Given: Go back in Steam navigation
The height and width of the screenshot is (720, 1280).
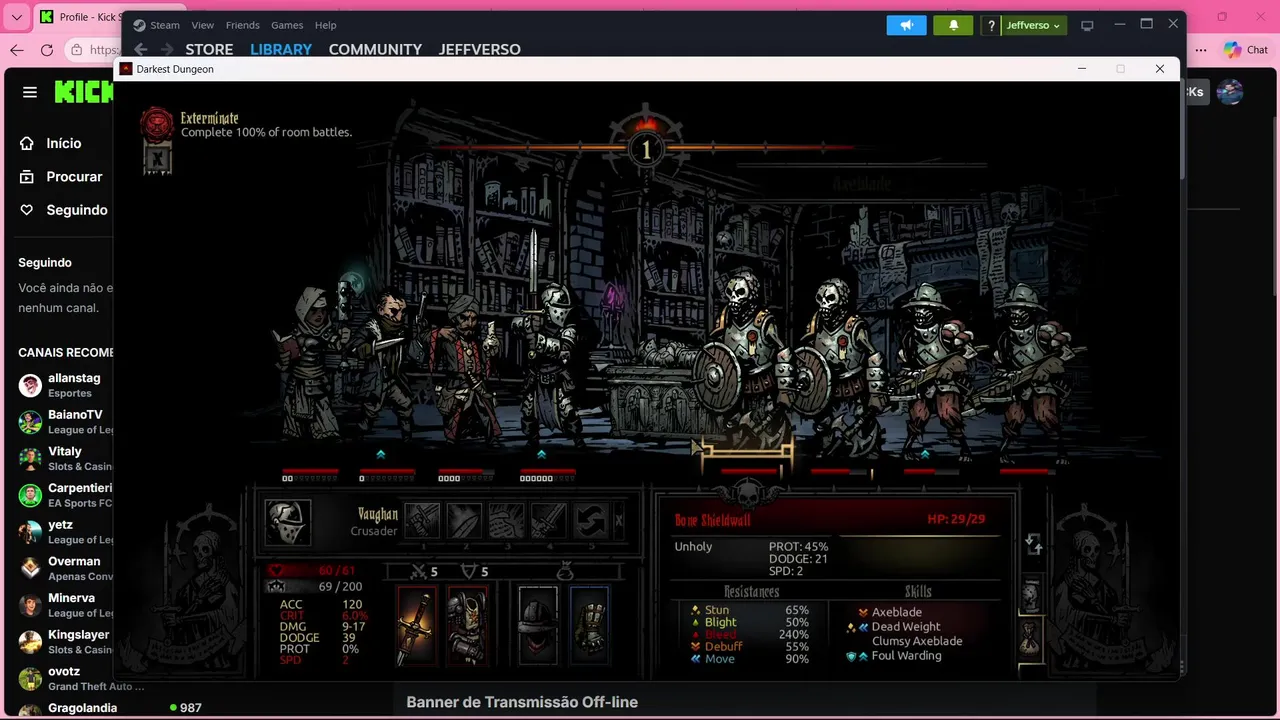Looking at the screenshot, I should [x=141, y=49].
